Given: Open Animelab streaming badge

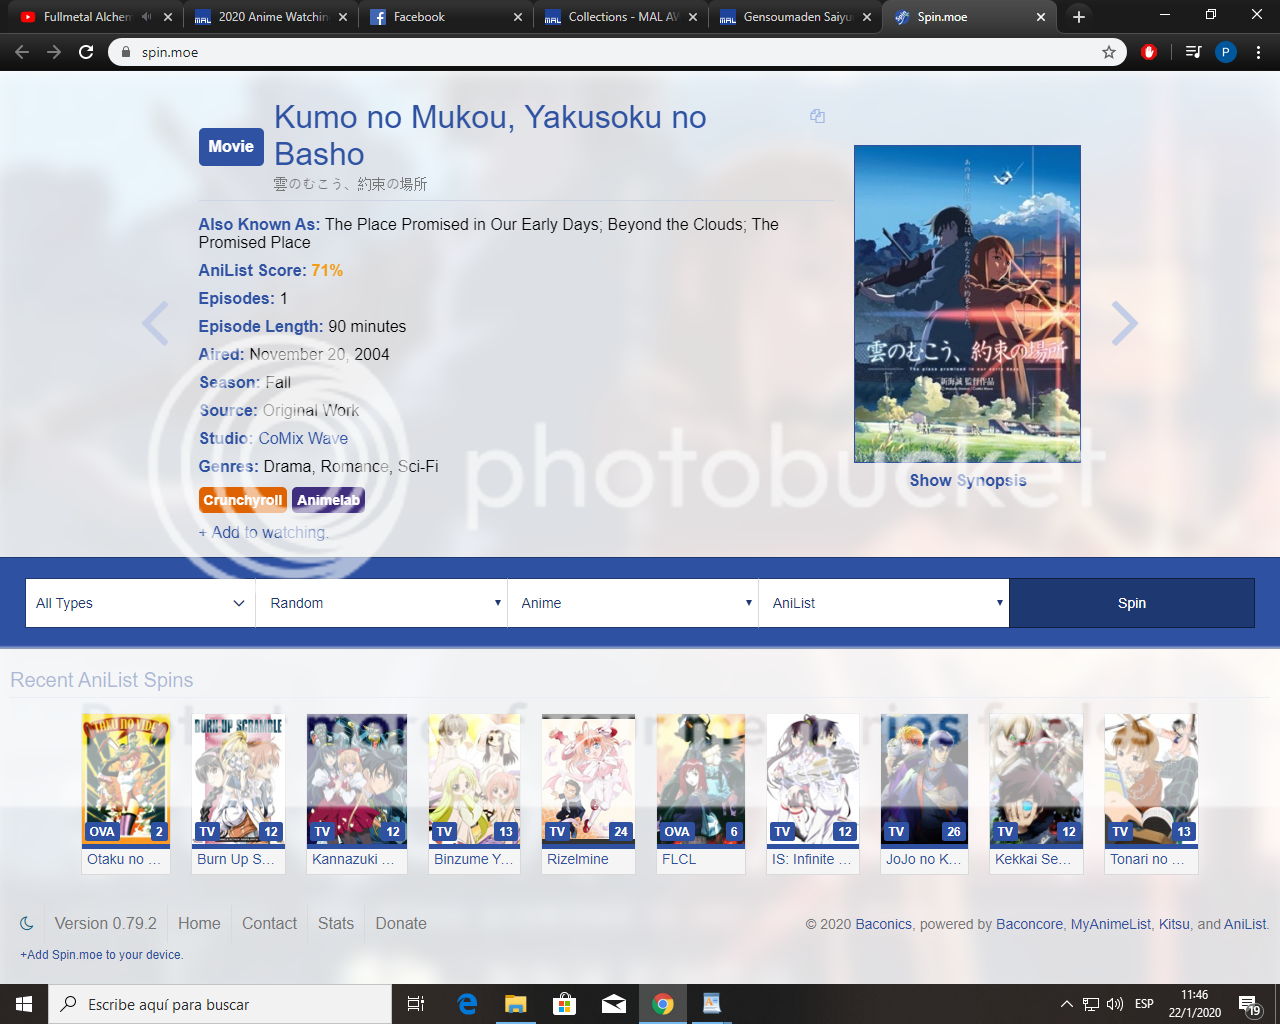Looking at the screenshot, I should pos(328,500).
